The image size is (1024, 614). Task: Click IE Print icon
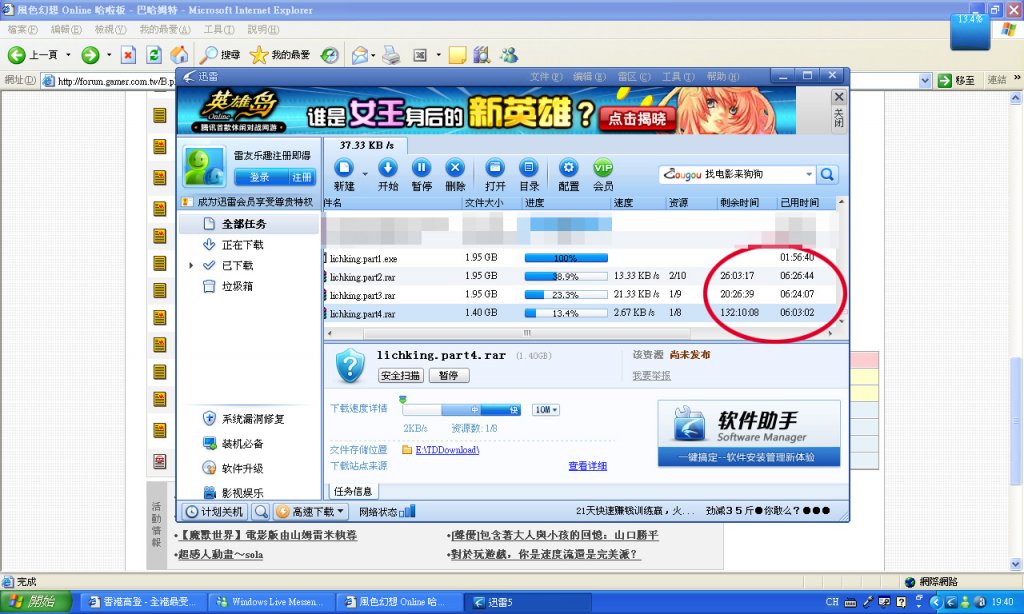(391, 55)
